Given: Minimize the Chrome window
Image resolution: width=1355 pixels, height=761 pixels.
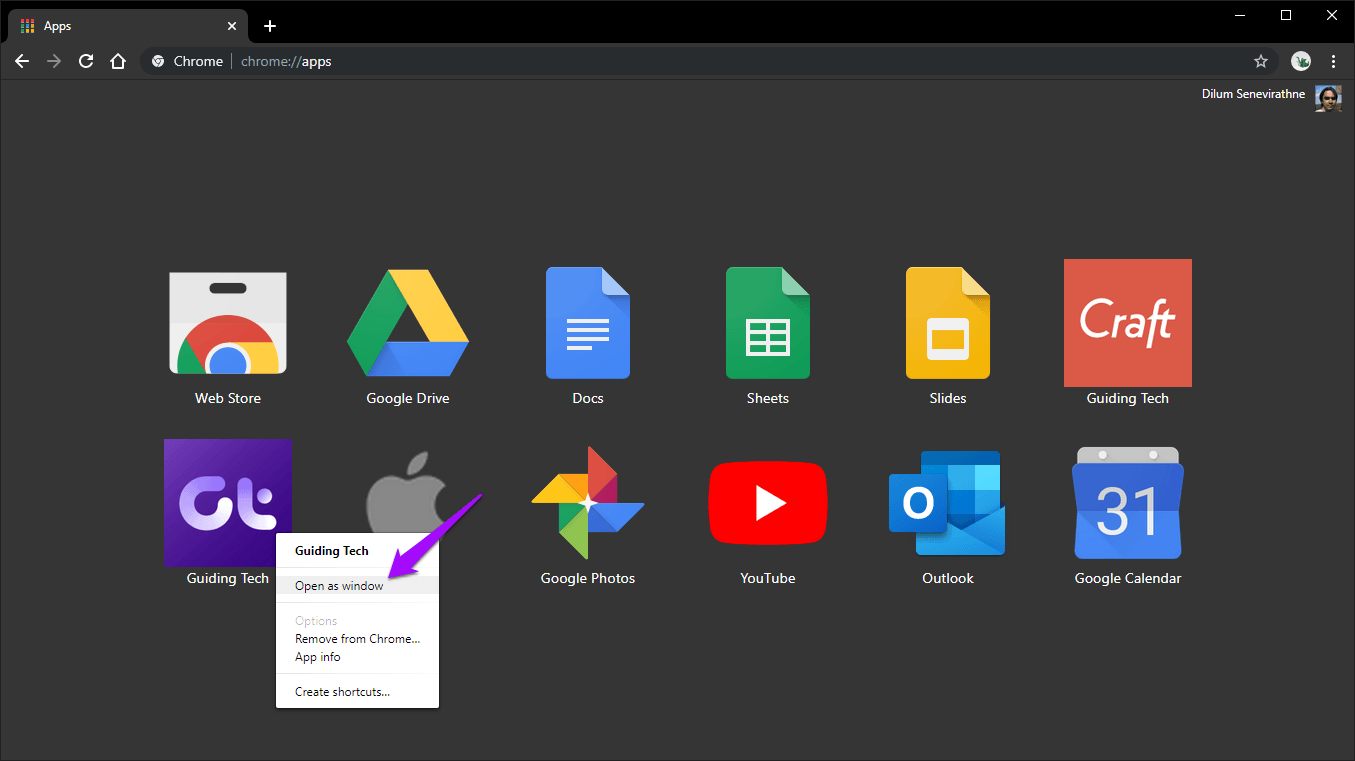Looking at the screenshot, I should click(x=1240, y=15).
